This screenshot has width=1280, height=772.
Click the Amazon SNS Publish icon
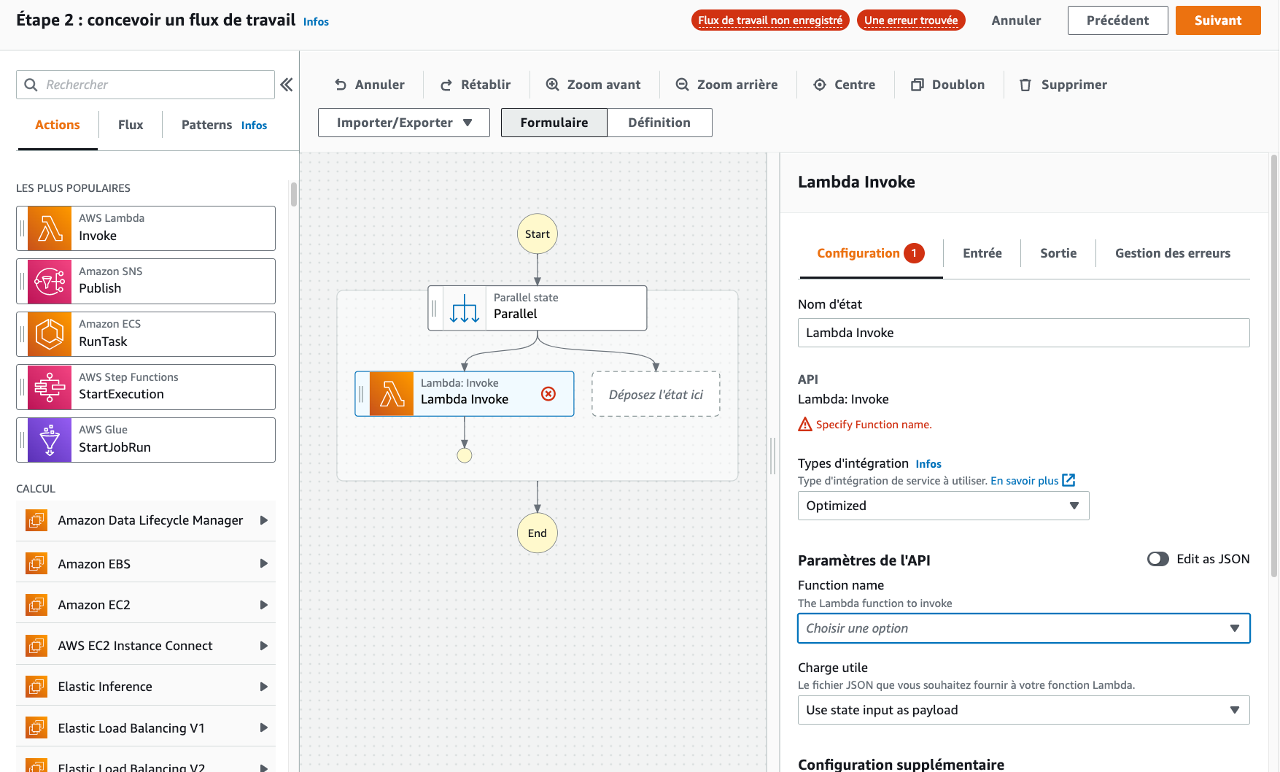(49, 281)
